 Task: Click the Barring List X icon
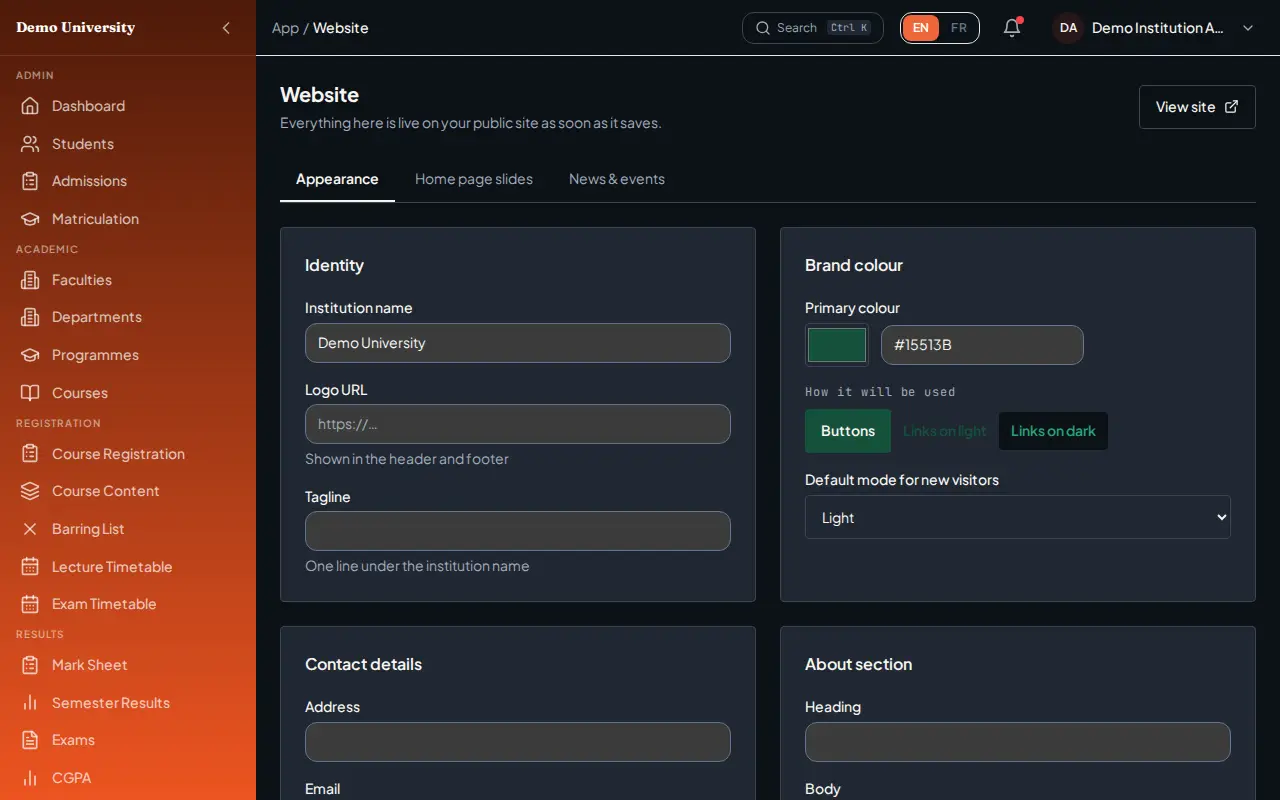tap(30, 529)
